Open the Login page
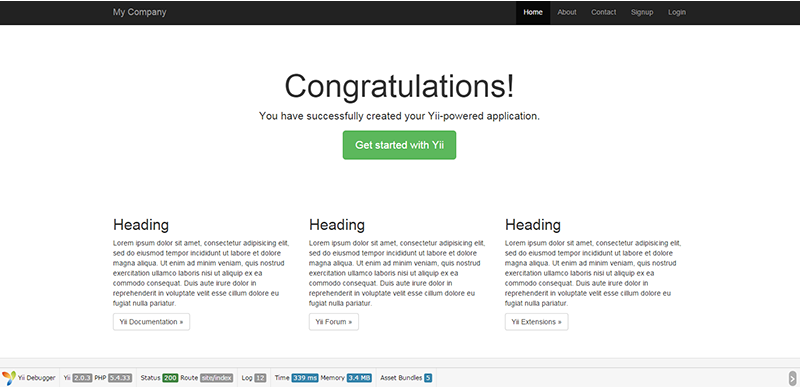This screenshot has height=387, width=800. (x=677, y=12)
